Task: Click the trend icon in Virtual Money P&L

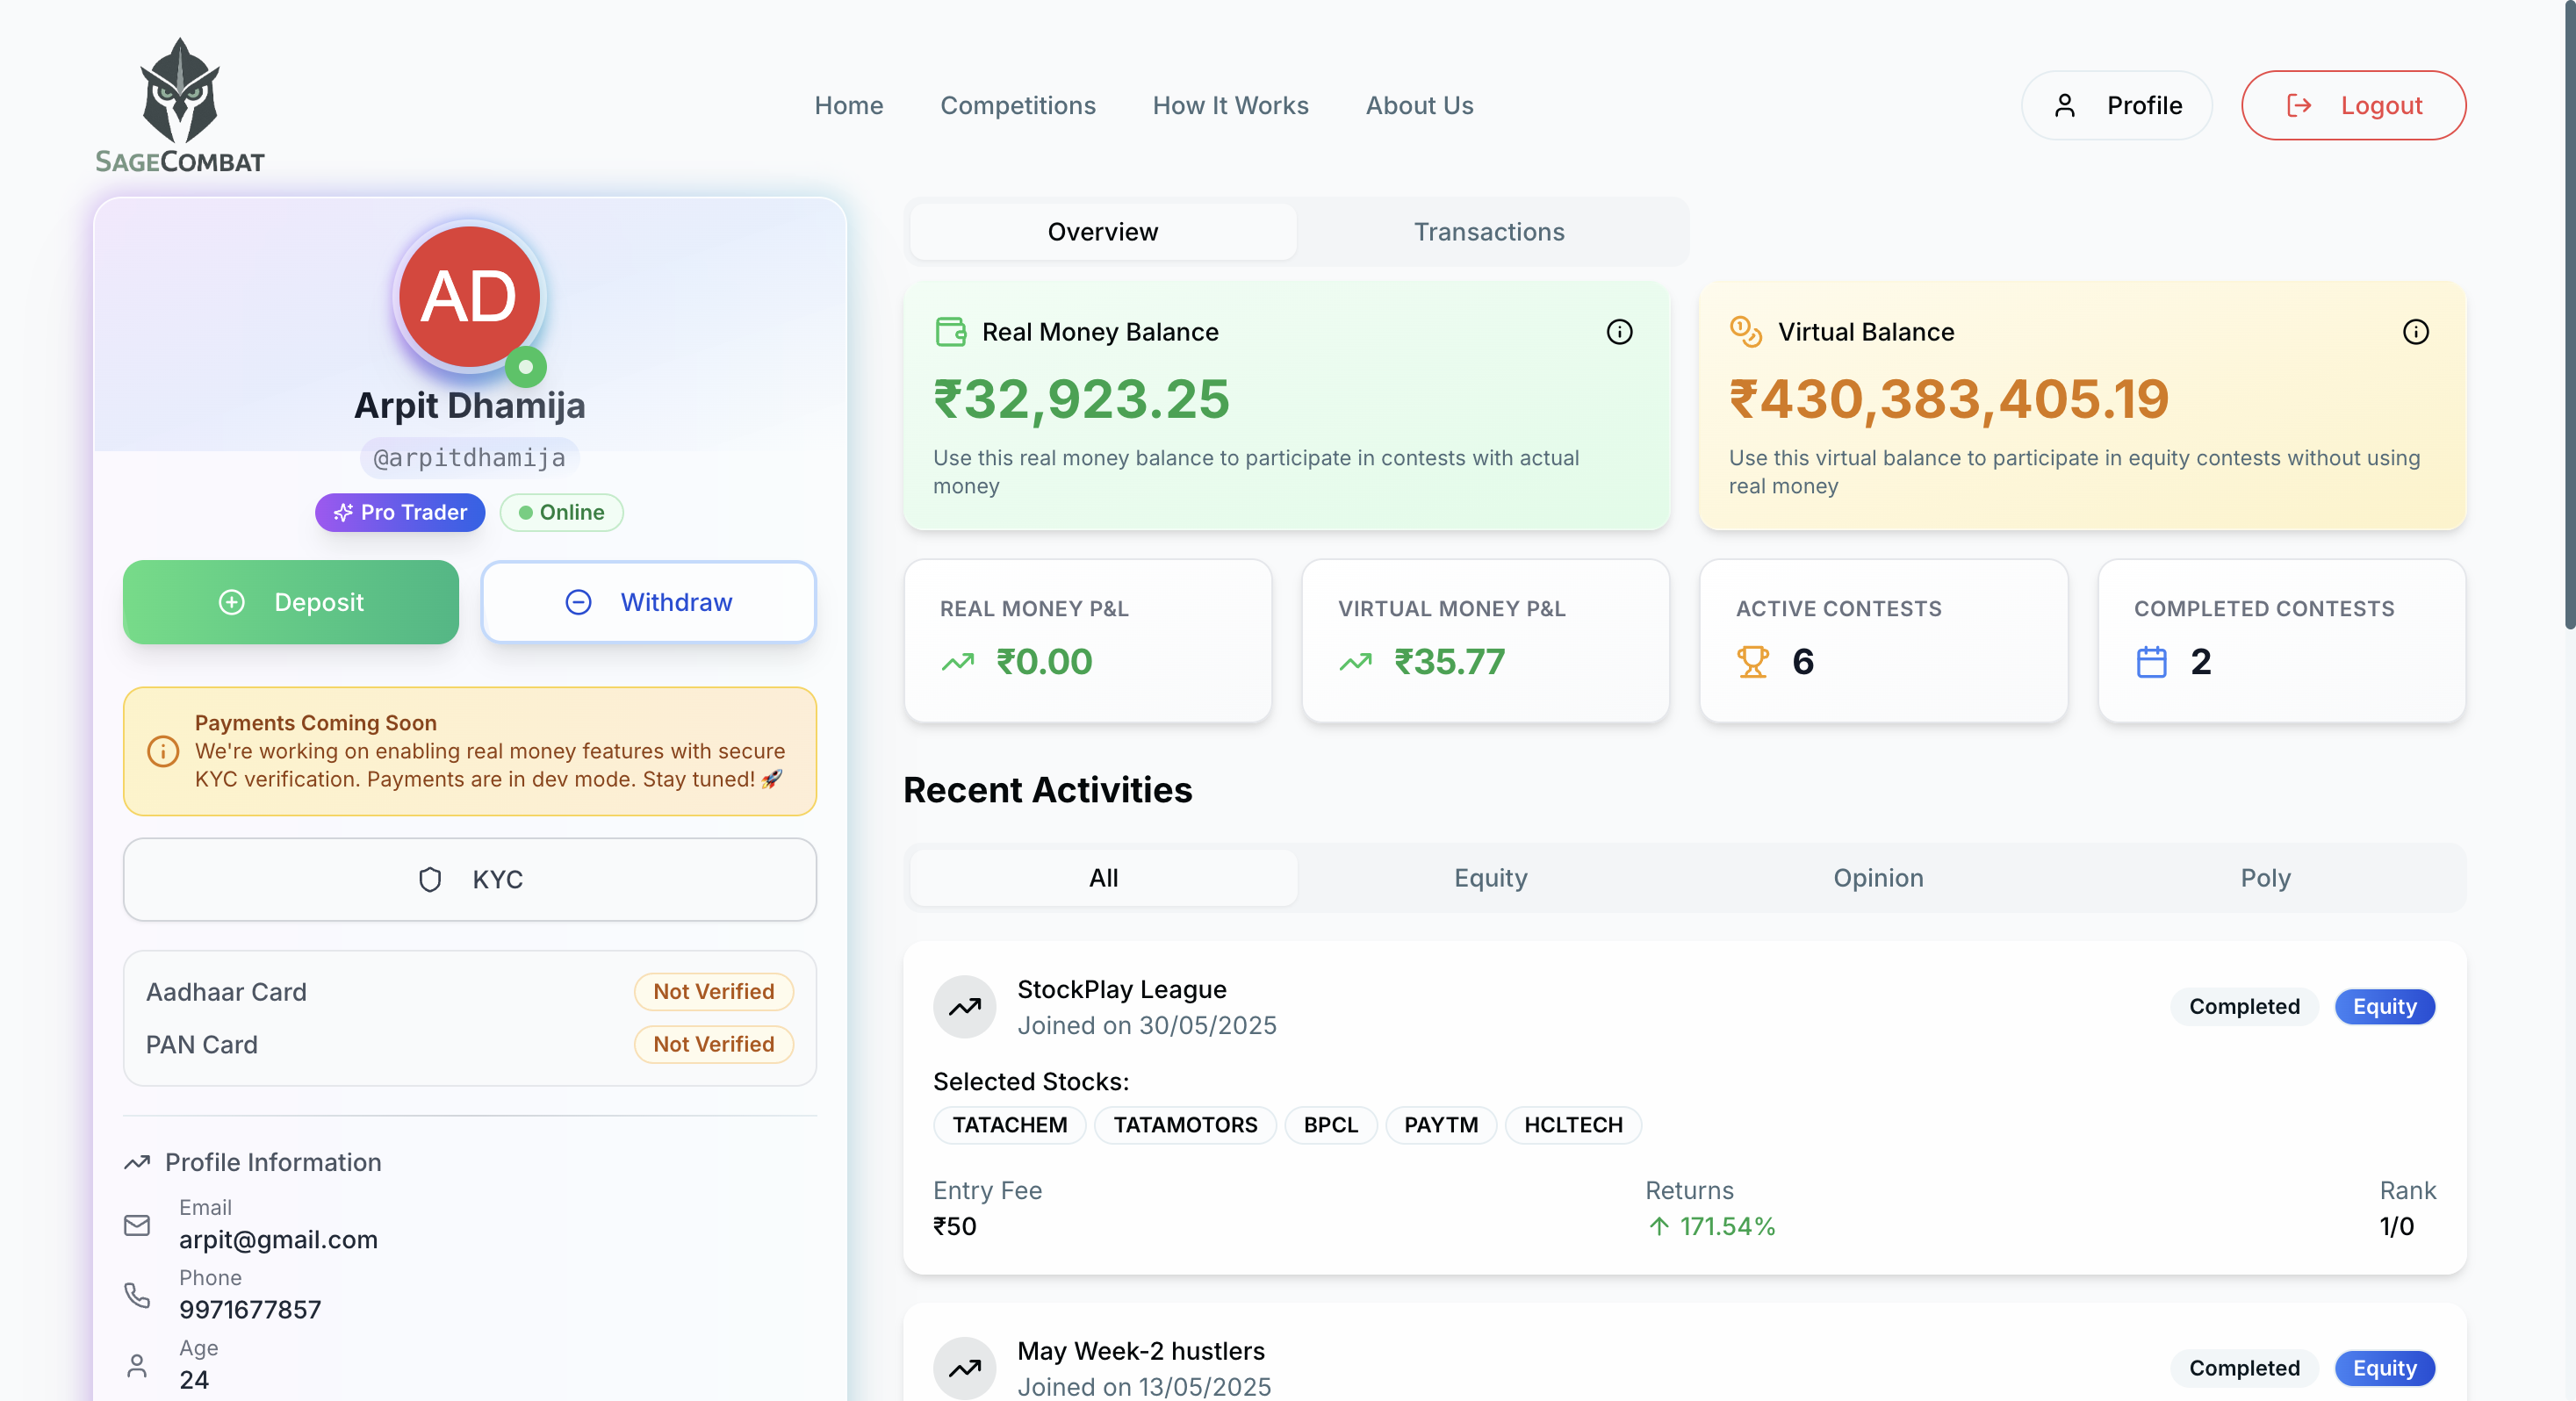Action: [x=1355, y=662]
